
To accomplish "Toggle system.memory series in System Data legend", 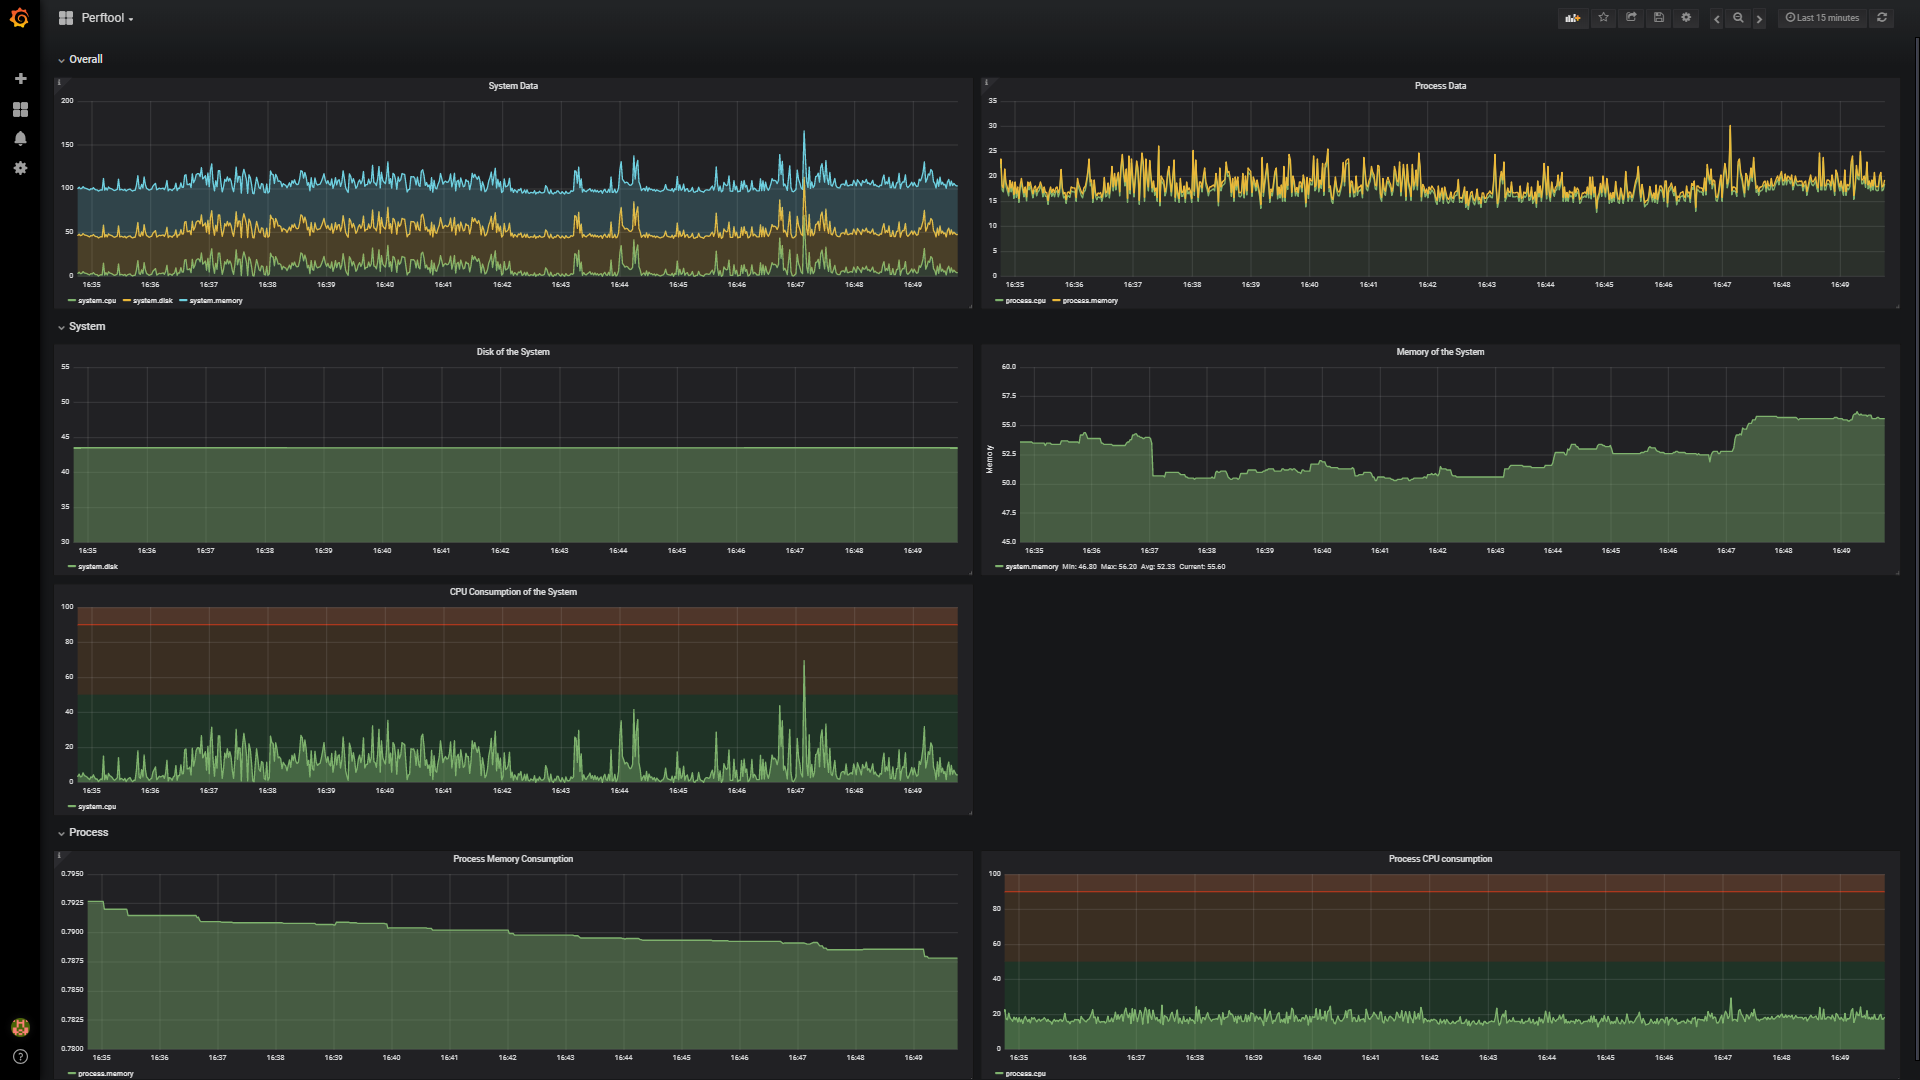I will pos(215,300).
